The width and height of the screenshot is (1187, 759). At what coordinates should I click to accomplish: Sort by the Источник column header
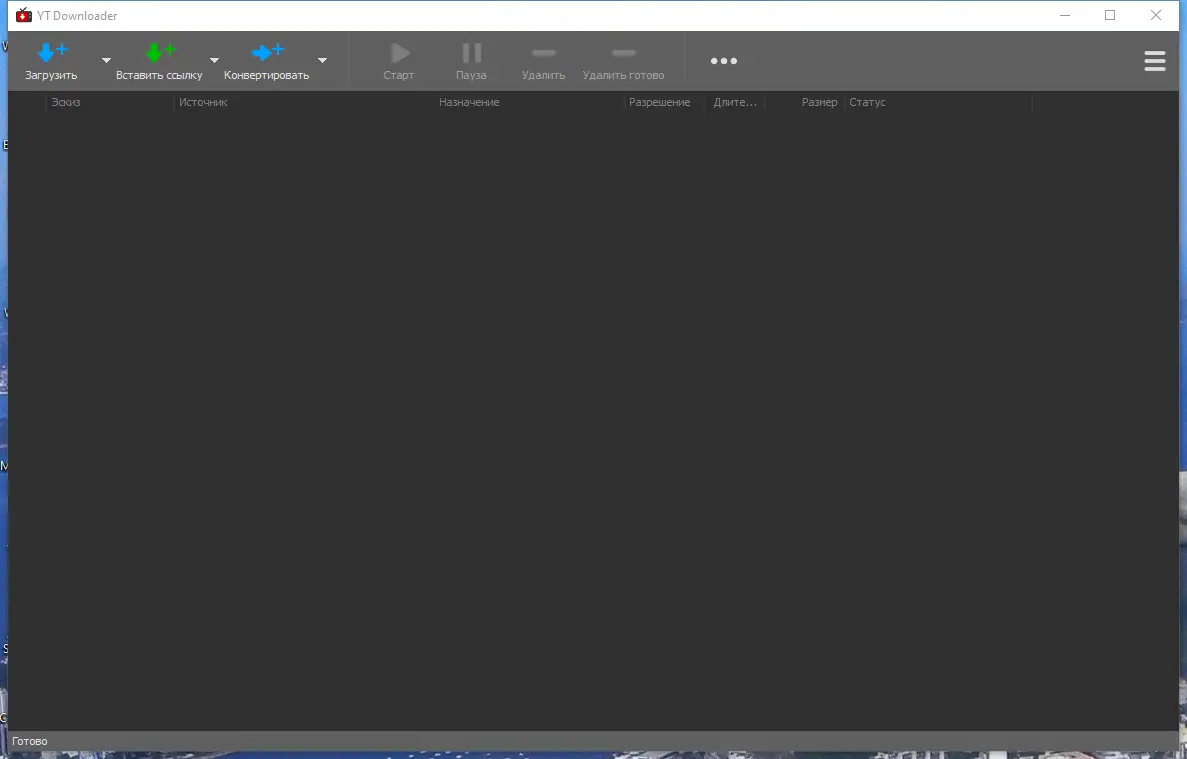coord(304,102)
